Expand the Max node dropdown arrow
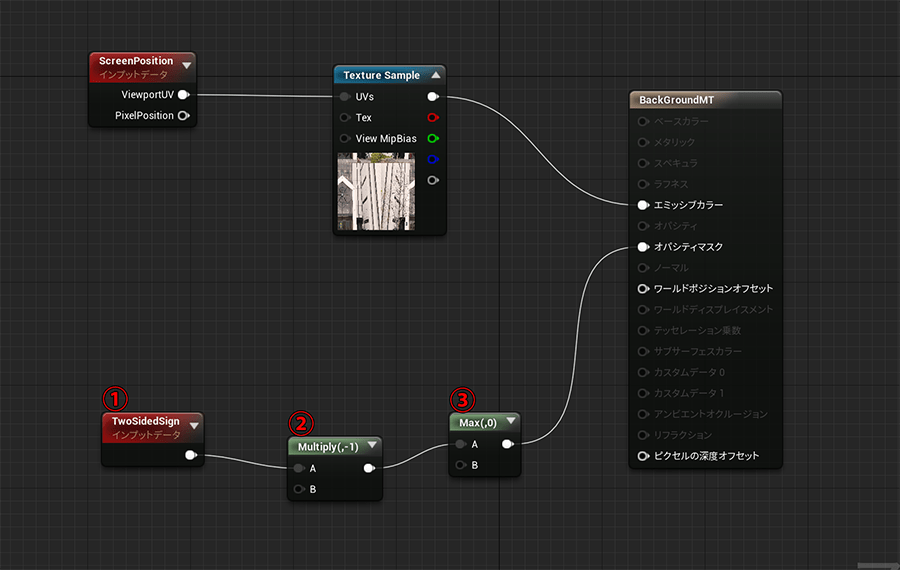Image resolution: width=900 pixels, height=570 pixels. [x=510, y=422]
